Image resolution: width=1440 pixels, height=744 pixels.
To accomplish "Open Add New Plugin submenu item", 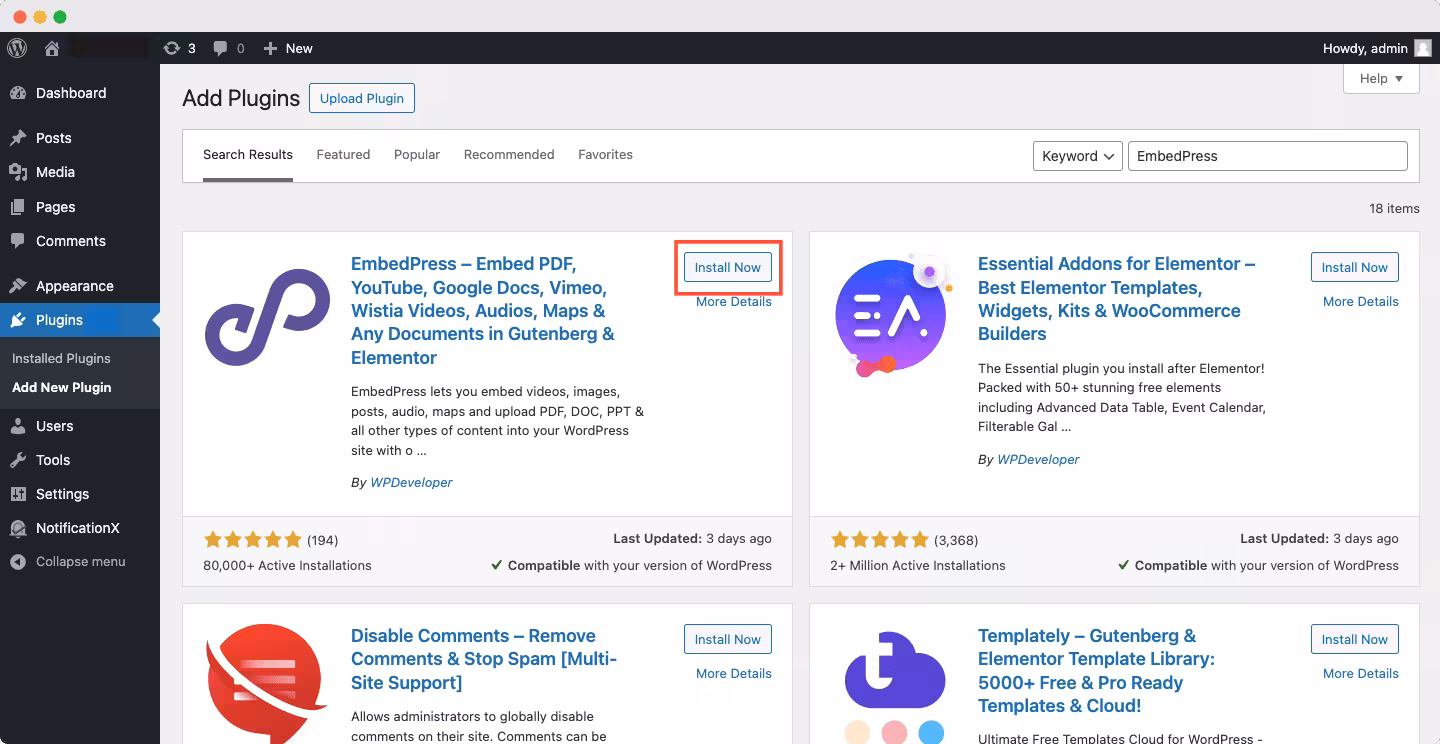I will coord(62,387).
